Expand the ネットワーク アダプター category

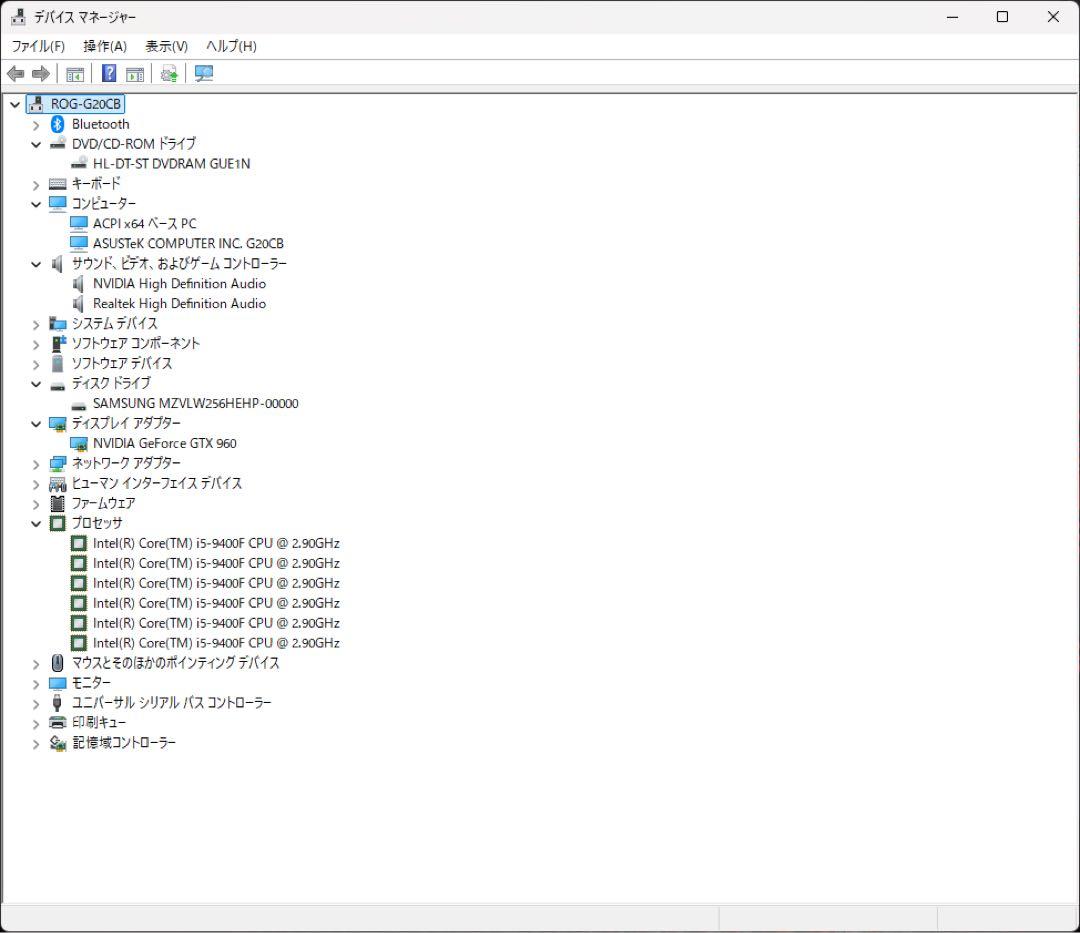click(x=36, y=464)
